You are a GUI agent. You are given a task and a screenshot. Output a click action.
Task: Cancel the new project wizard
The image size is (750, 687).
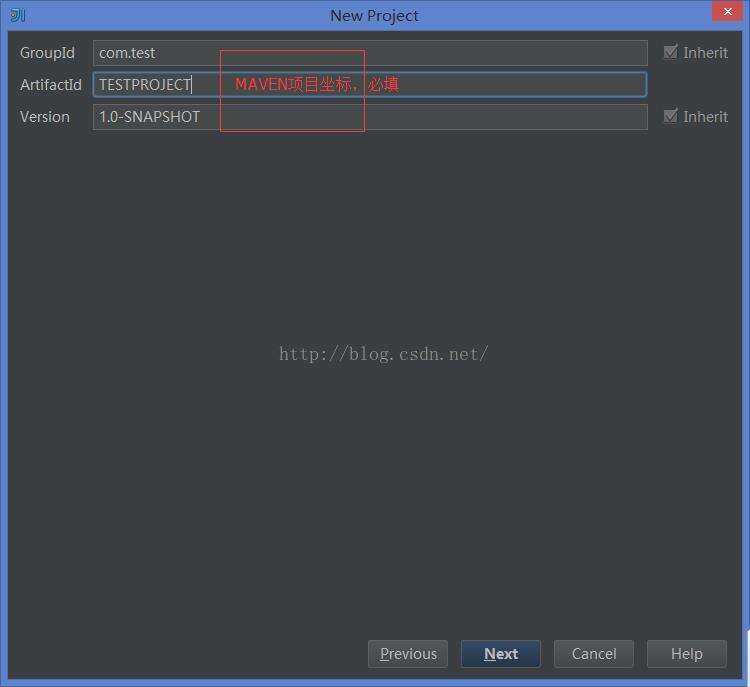coord(593,654)
